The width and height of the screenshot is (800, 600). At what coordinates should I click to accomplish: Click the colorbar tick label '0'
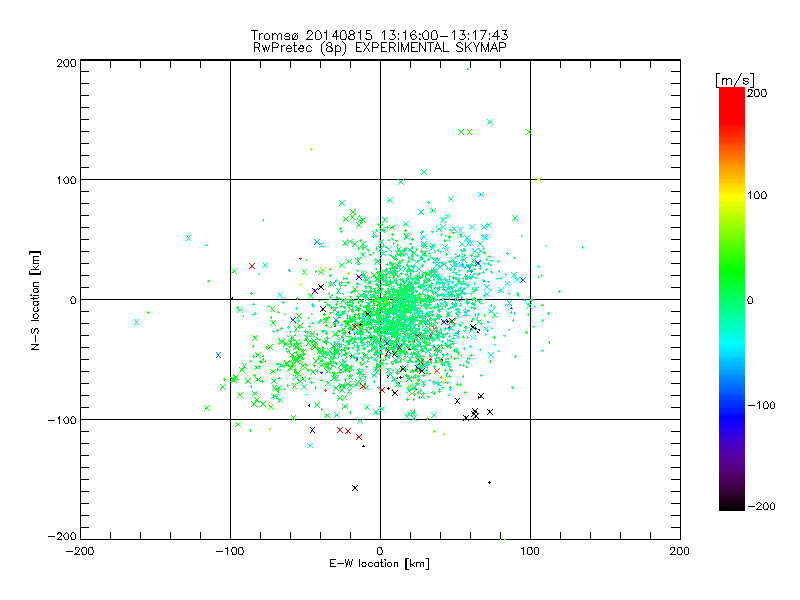750,300
